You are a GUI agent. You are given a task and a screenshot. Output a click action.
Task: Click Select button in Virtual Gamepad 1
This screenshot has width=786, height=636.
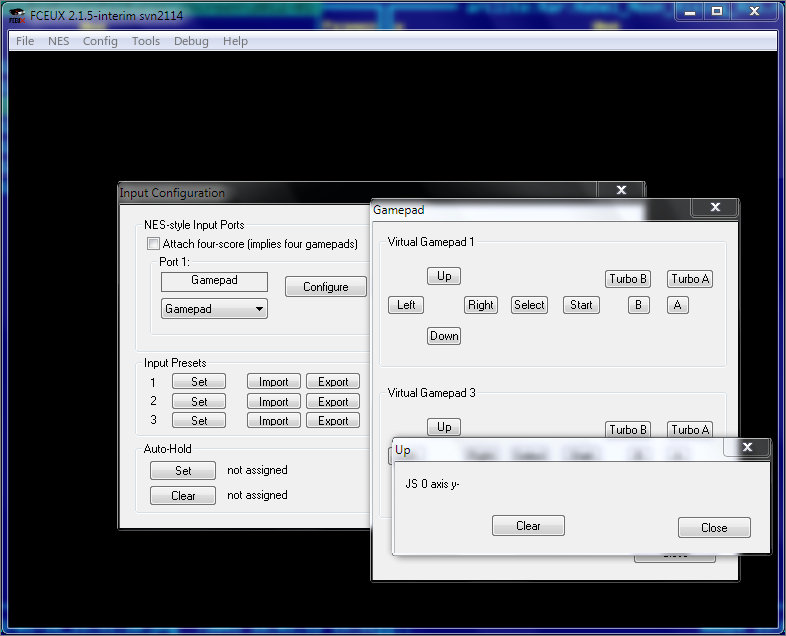pos(529,305)
